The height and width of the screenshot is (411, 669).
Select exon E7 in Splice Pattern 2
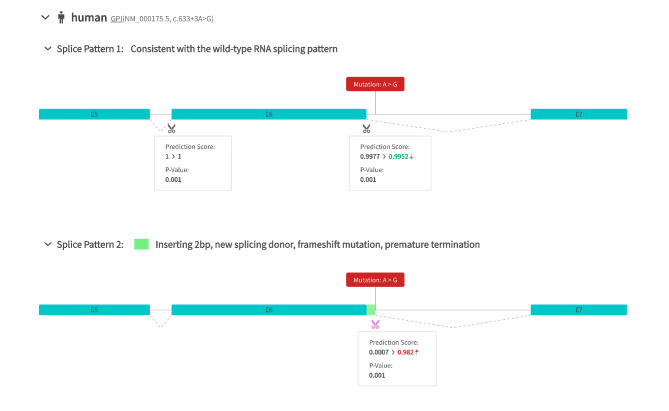click(x=579, y=310)
